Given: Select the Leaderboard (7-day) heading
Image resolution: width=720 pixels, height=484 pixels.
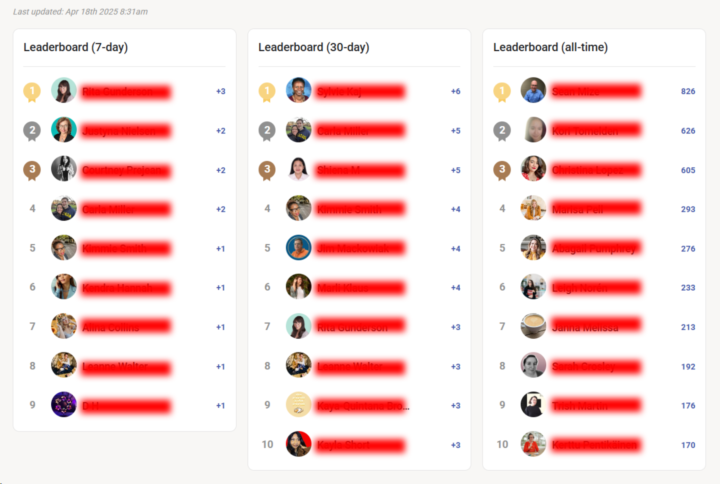Looking at the screenshot, I should (x=76, y=47).
